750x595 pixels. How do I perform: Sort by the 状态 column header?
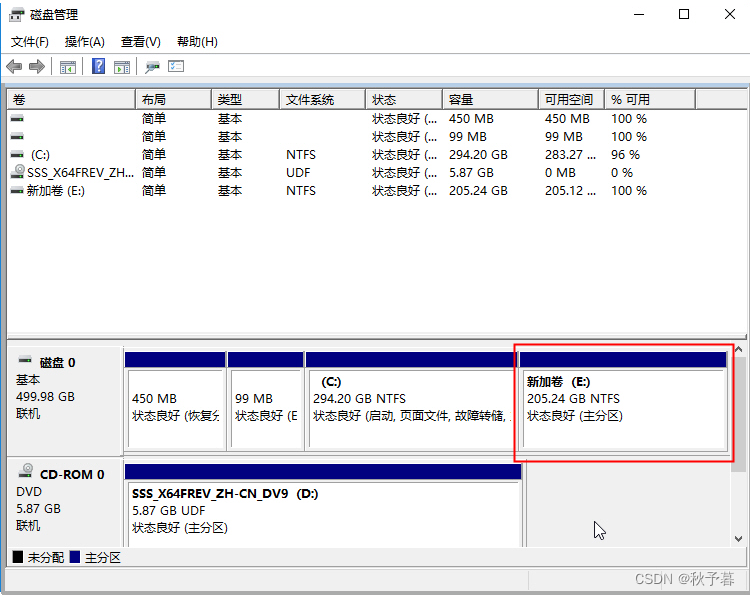[404, 99]
